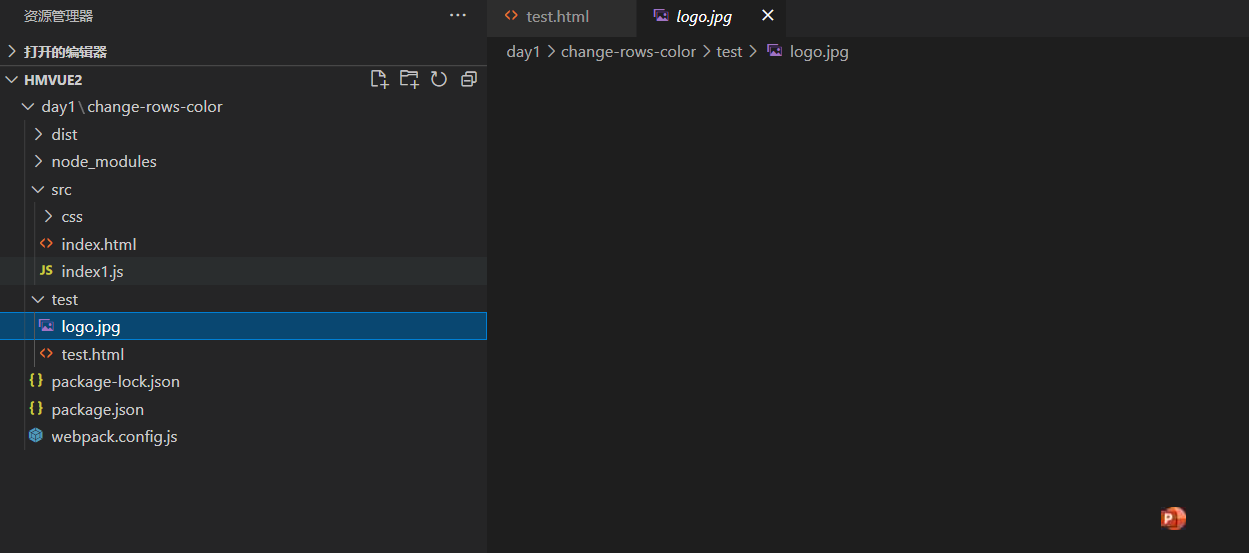The height and width of the screenshot is (553, 1249).
Task: Collapse all folders in explorer
Action: click(469, 79)
